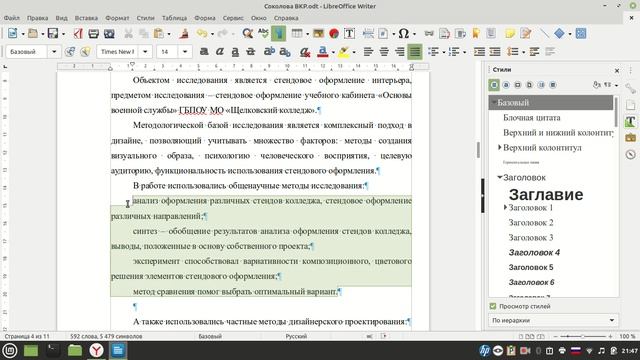Open the font name dropdown arrow

pyautogui.click(x=145, y=52)
